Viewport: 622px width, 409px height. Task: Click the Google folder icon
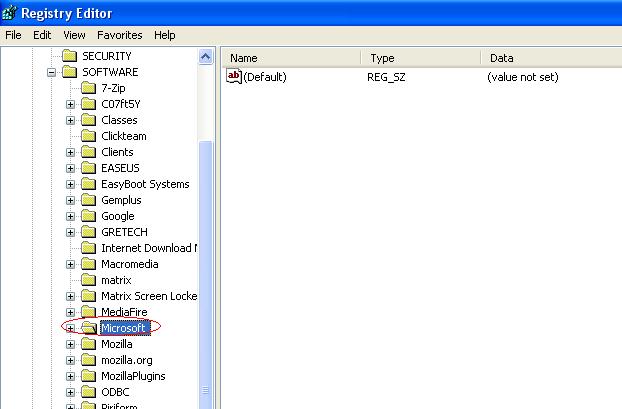(x=88, y=216)
